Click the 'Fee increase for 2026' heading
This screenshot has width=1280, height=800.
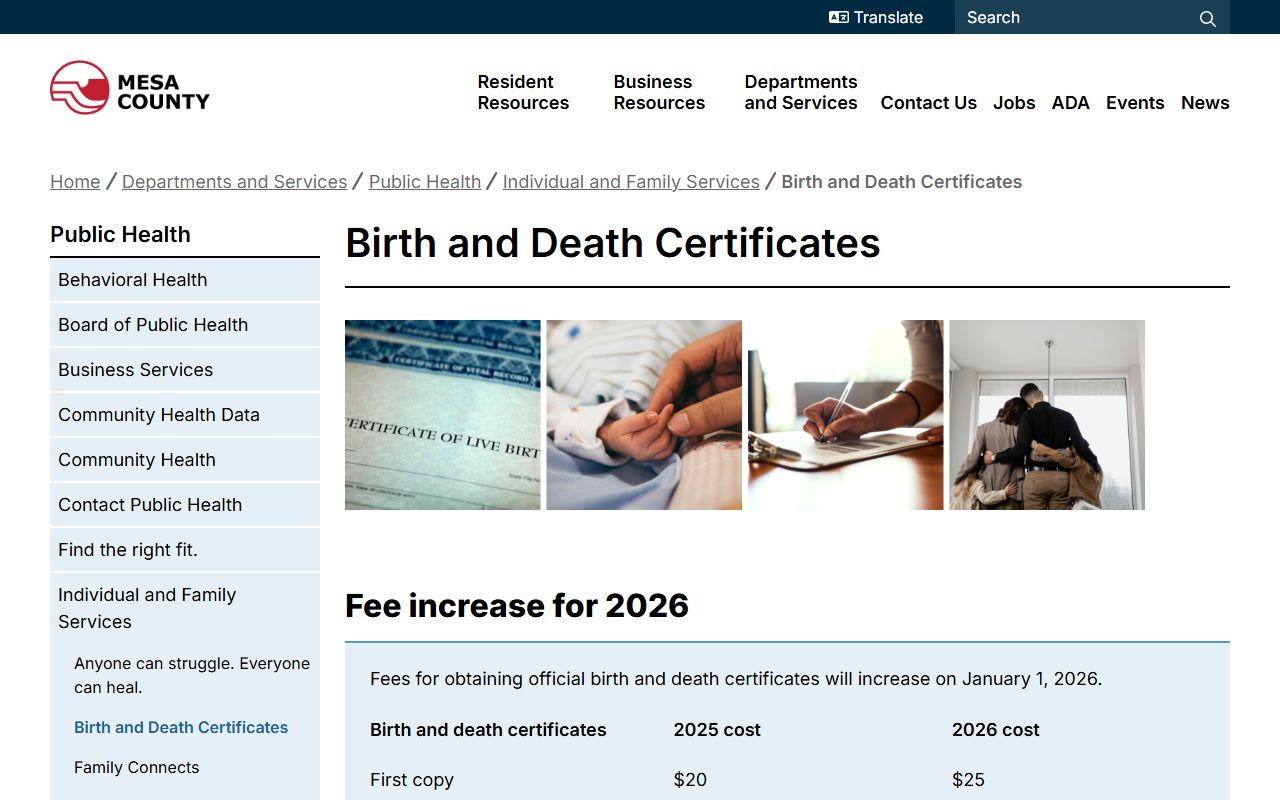click(x=517, y=605)
